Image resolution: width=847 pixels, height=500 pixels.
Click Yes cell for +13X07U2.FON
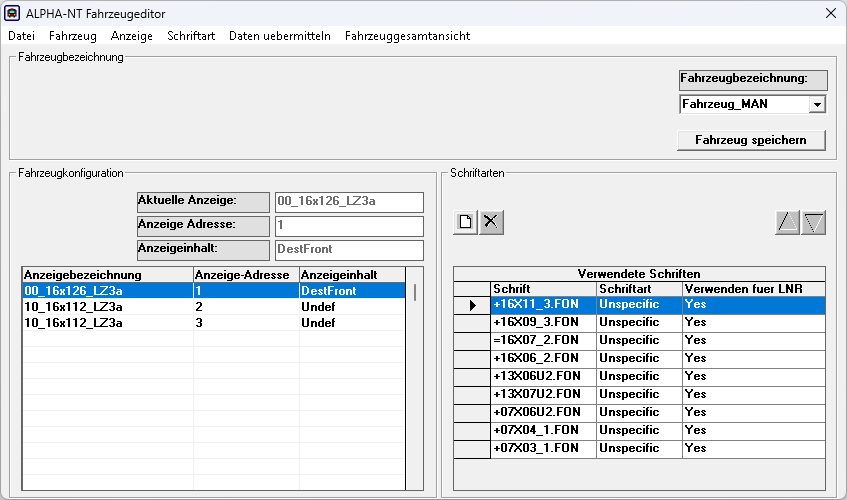pos(754,394)
